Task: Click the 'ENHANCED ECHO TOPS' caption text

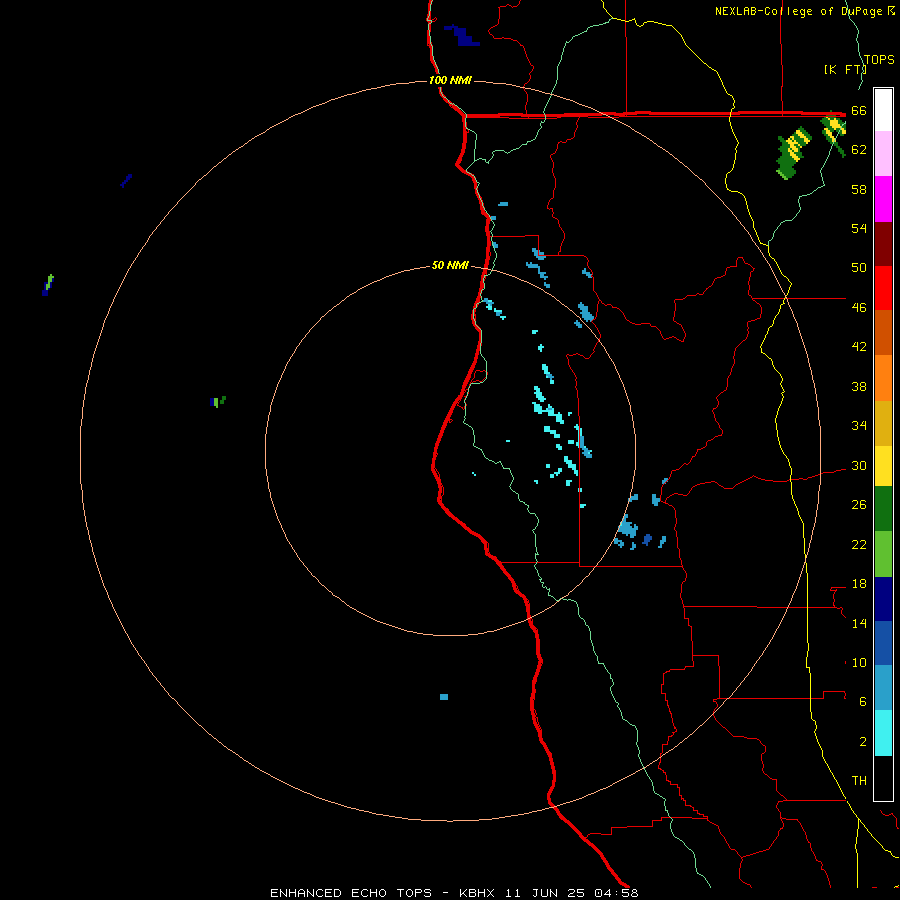Action: 351,893
